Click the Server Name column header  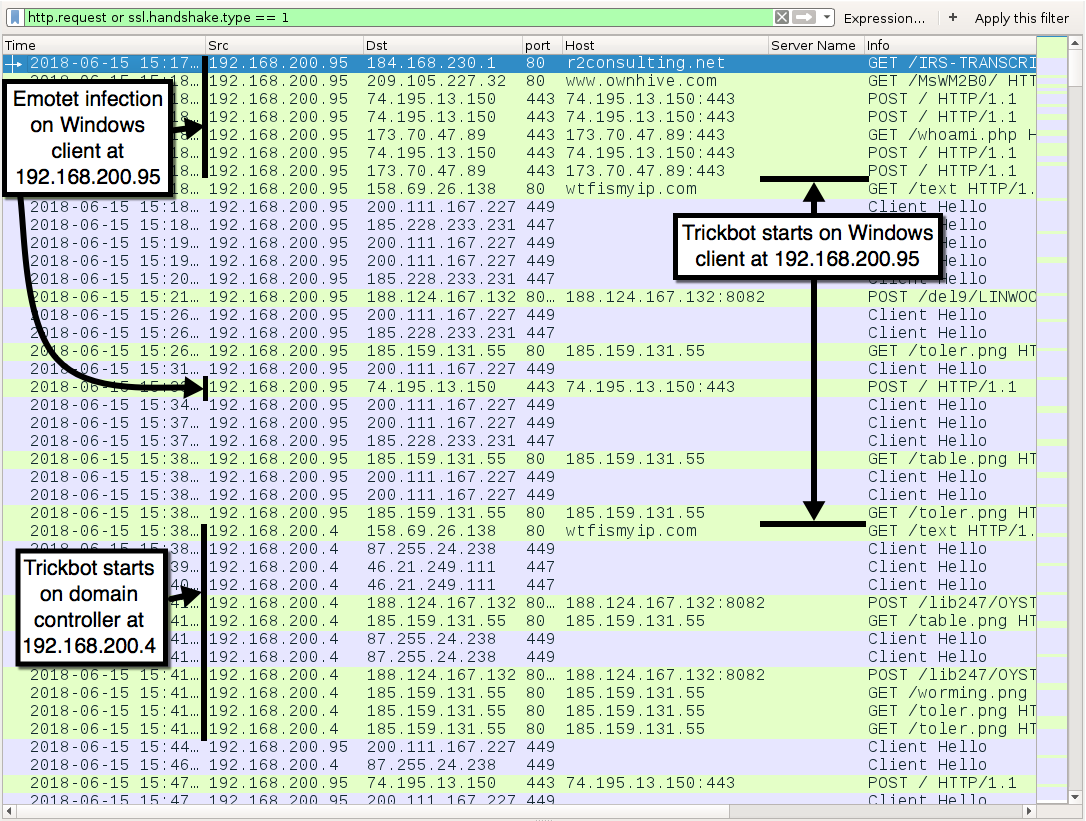pyautogui.click(x=813, y=45)
